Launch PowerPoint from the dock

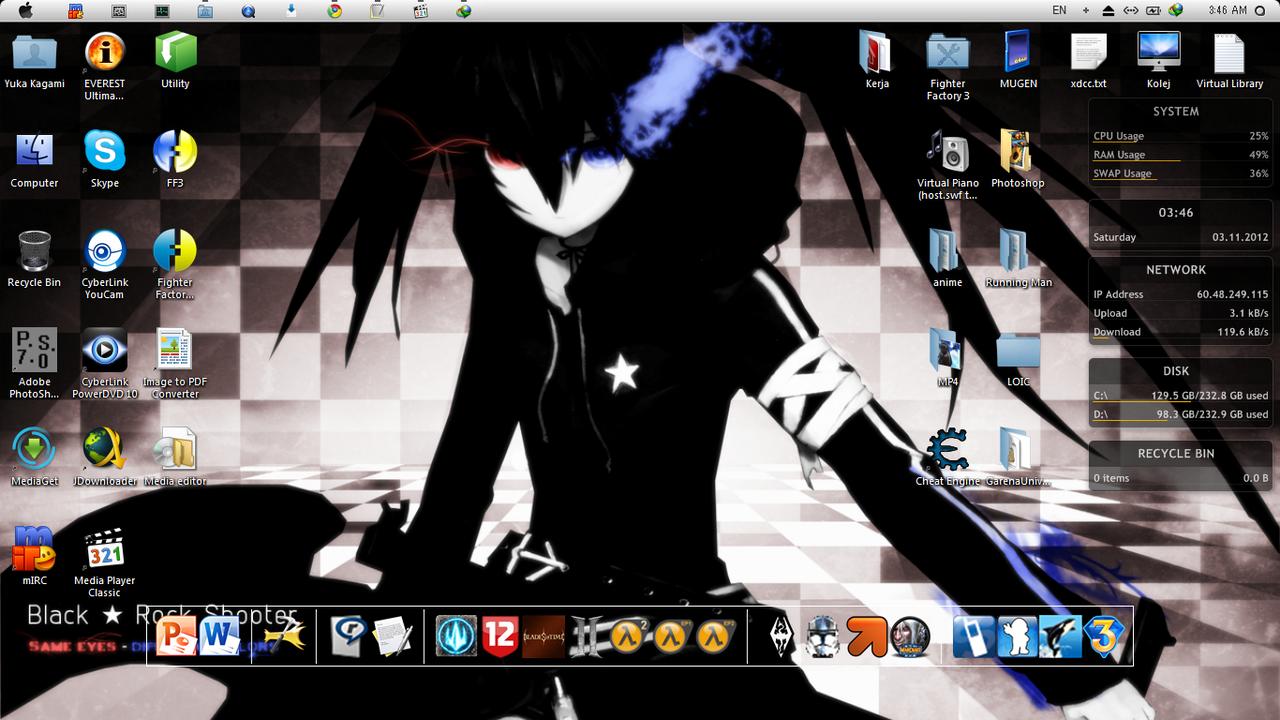click(x=178, y=636)
